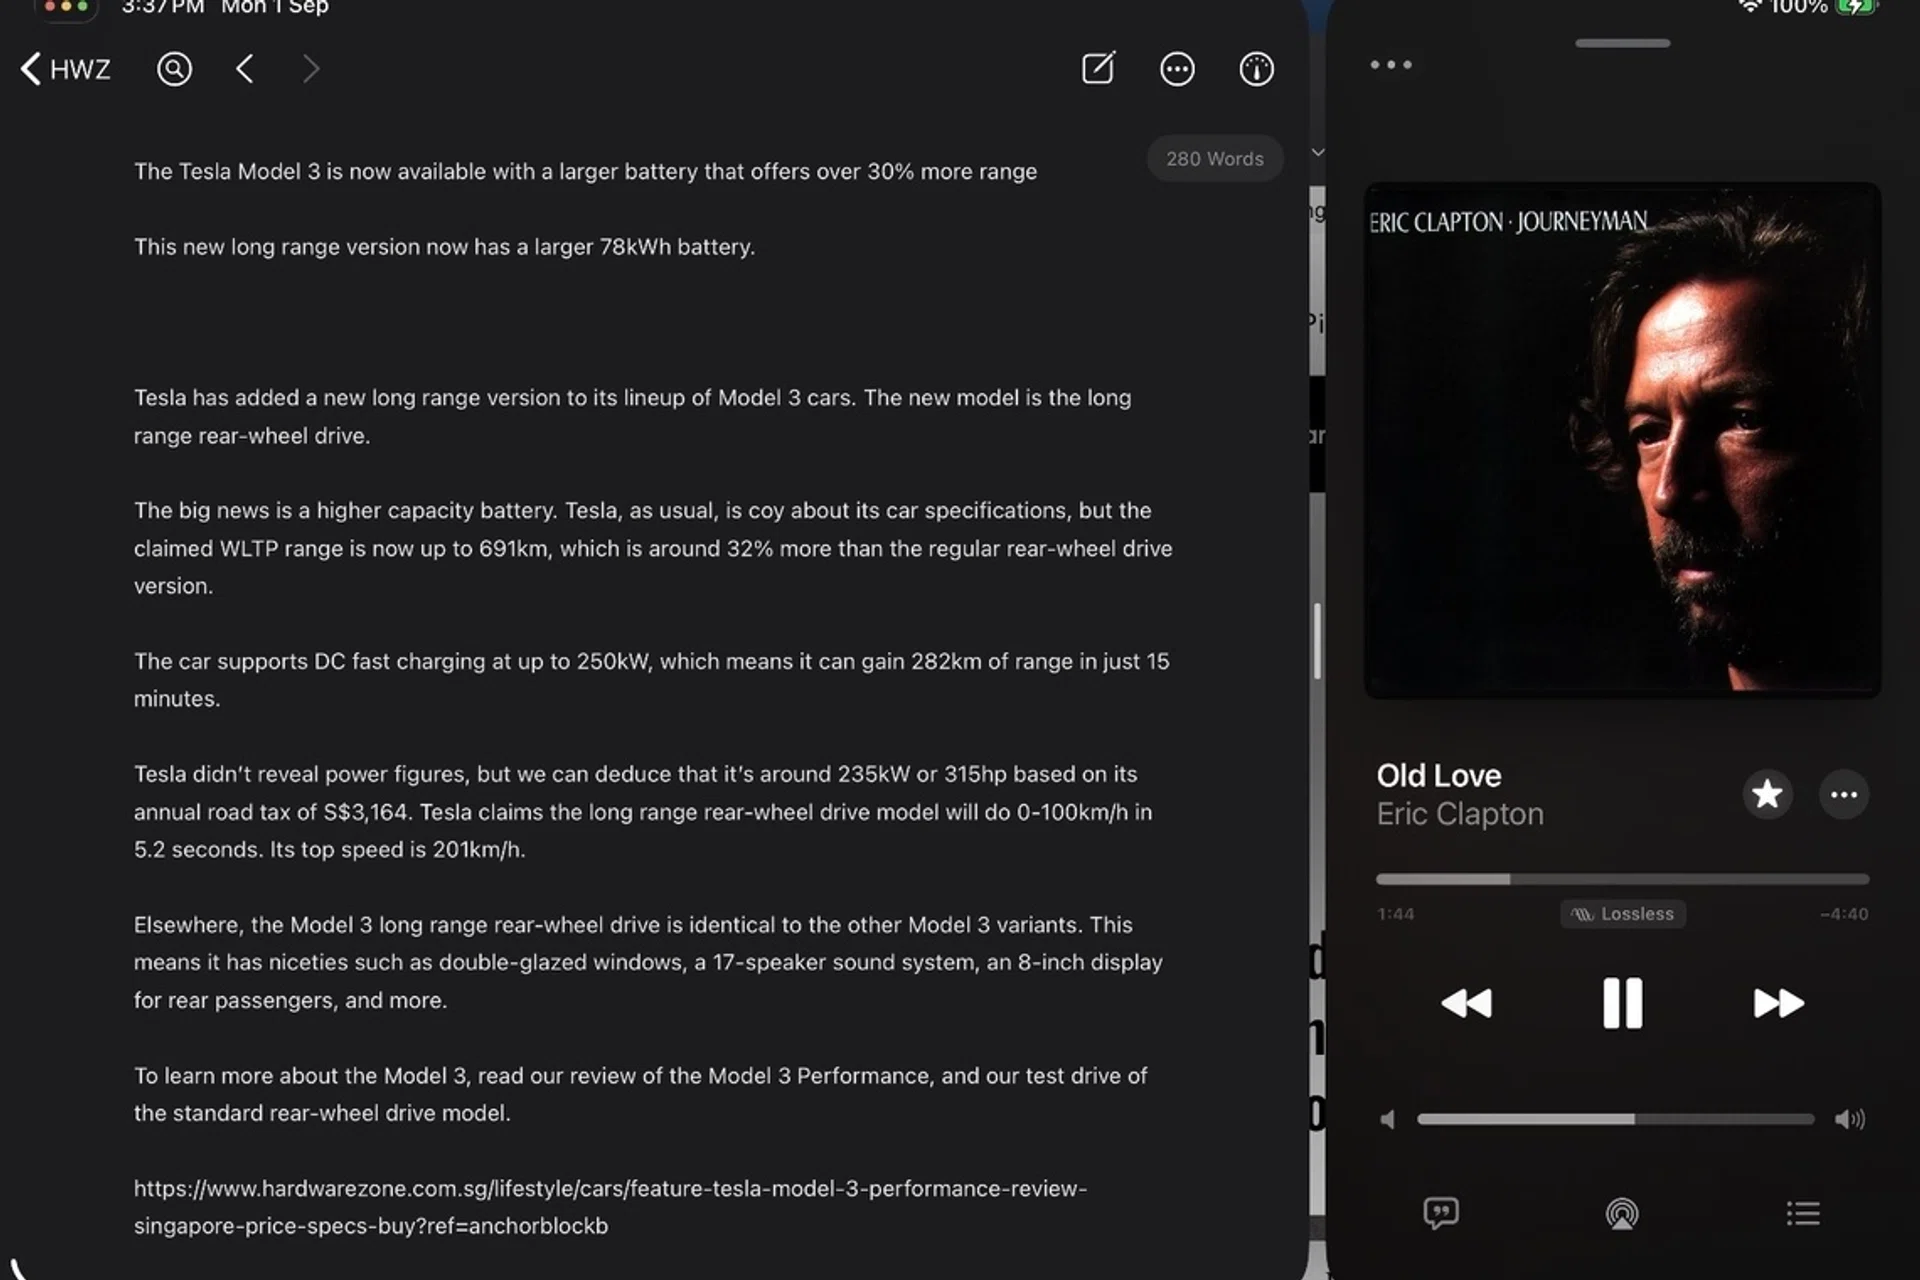
Task: Open the note's more options menu
Action: 1177,69
